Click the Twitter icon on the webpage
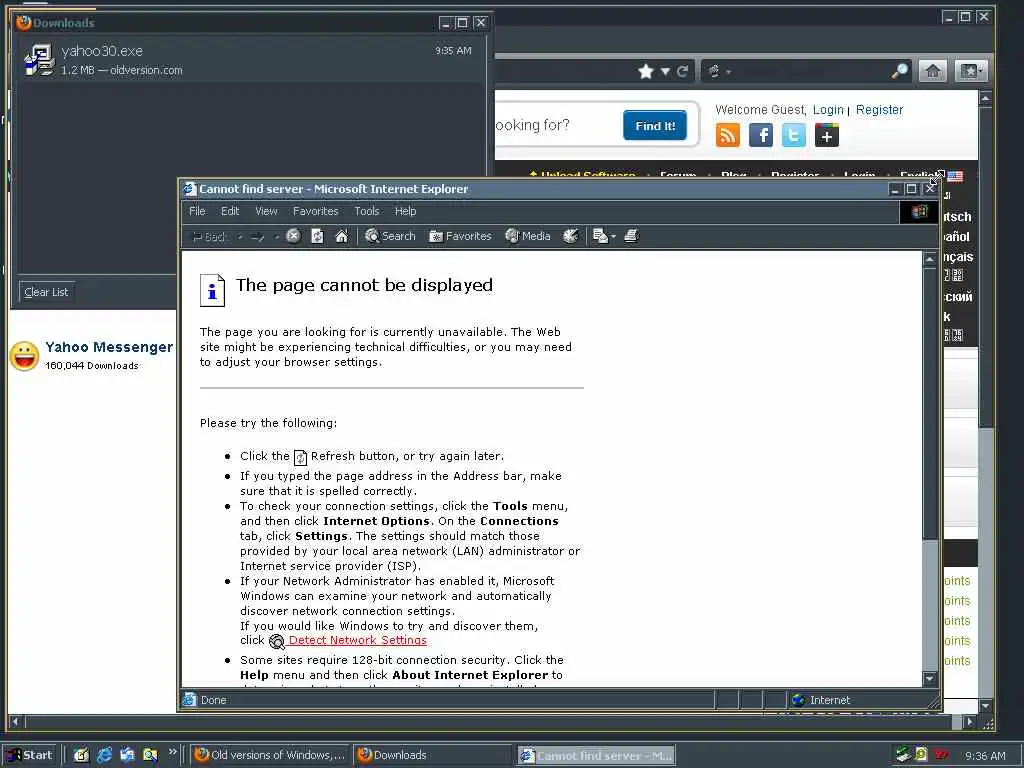The width and height of the screenshot is (1024, 768). 793,135
